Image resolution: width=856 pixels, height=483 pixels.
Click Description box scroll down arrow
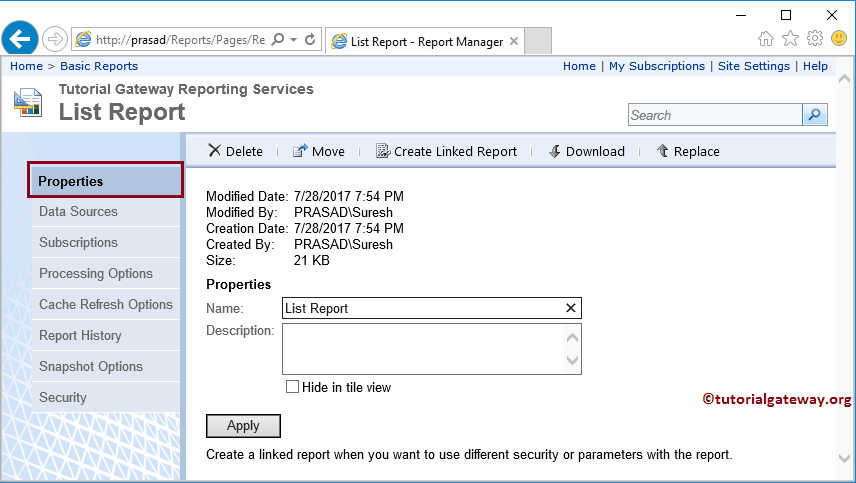[x=572, y=360]
